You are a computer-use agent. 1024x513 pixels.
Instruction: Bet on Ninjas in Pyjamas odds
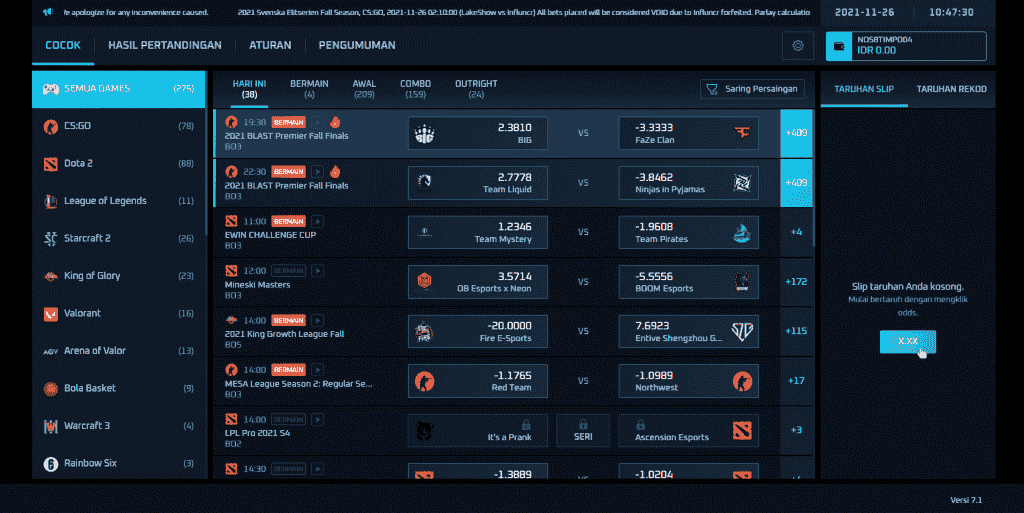[688, 183]
